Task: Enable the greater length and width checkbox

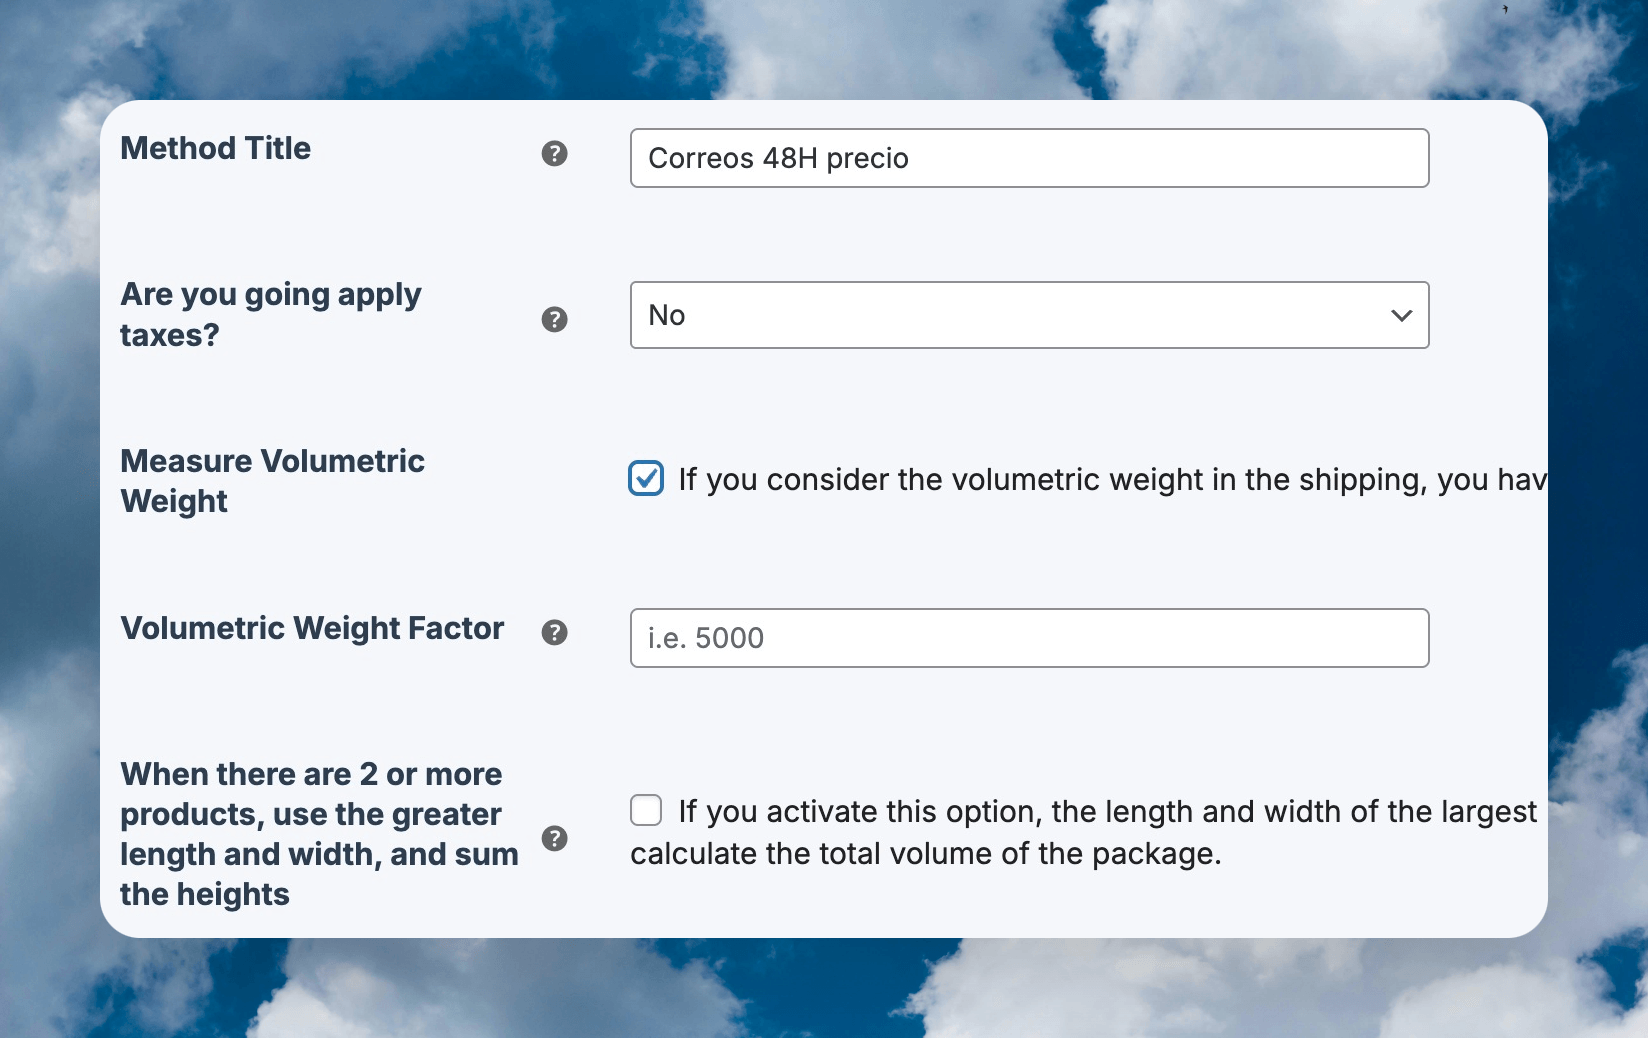Action: click(646, 810)
